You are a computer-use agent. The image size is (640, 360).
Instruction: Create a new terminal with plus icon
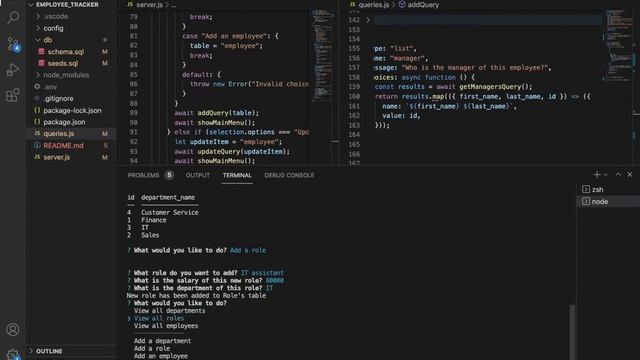coord(596,175)
